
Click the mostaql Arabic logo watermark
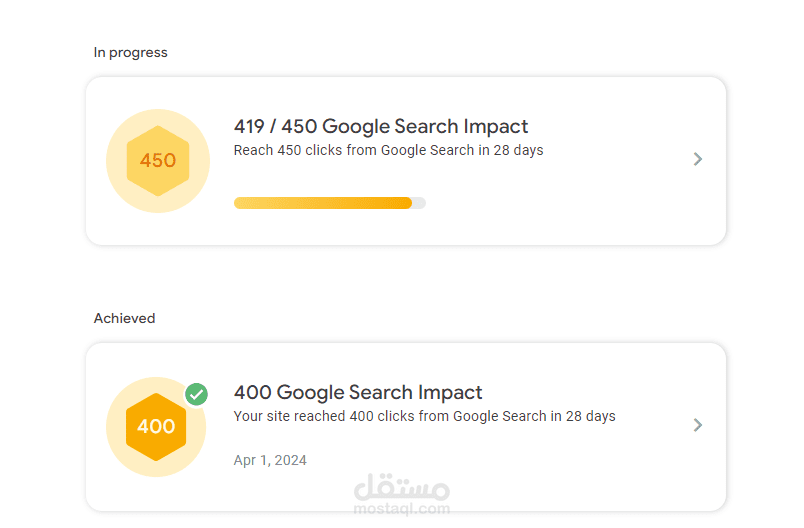point(403,487)
